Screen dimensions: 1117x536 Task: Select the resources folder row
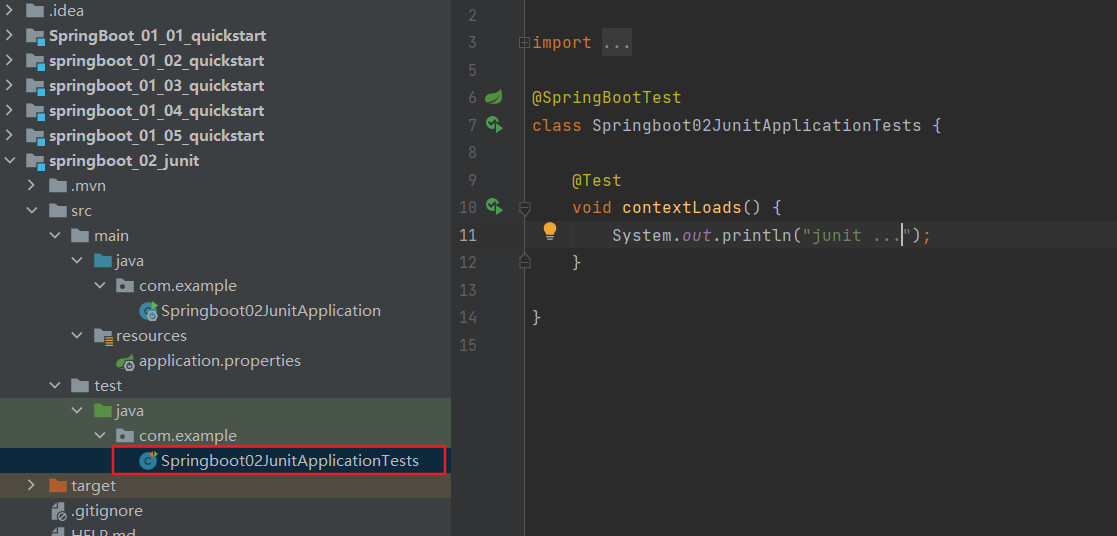click(225, 336)
